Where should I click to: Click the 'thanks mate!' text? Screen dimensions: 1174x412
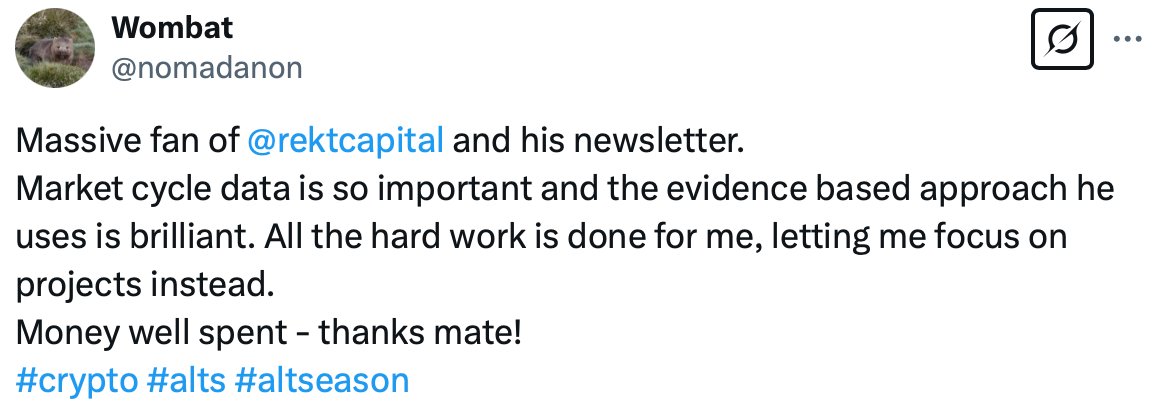pos(420,332)
